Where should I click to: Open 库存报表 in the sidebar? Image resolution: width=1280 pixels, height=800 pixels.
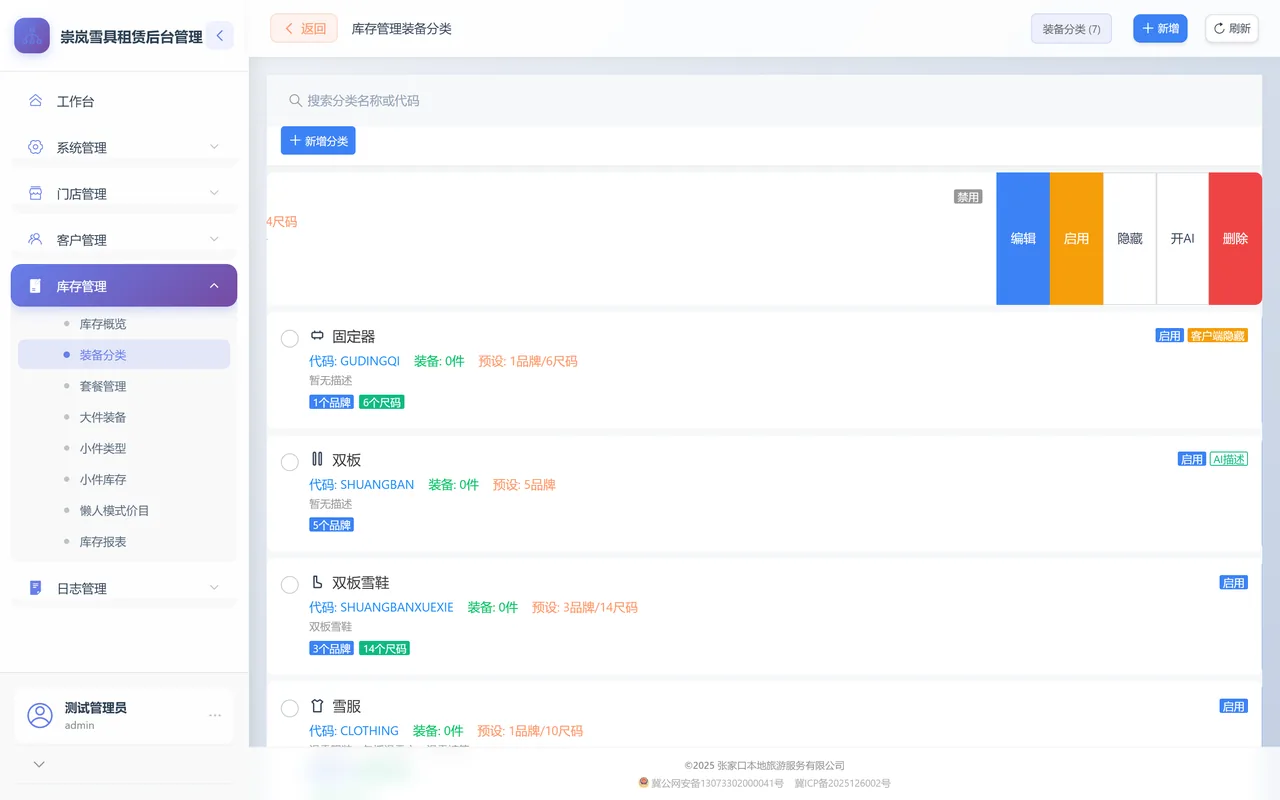pyautogui.click(x=124, y=541)
